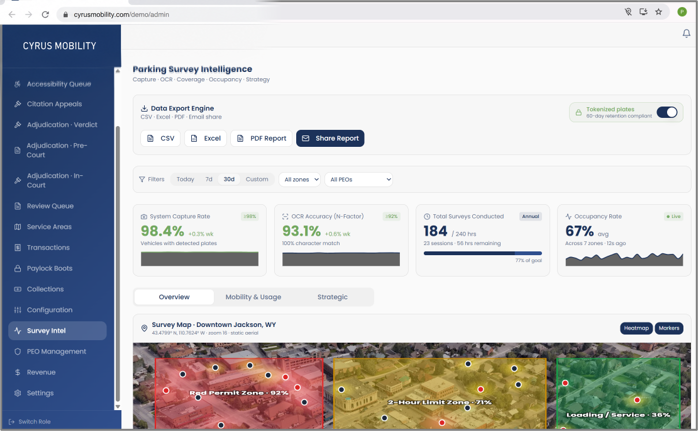Click the camera icon on System Capture Rate
Viewport: 698px width, 431px height.
(x=144, y=216)
